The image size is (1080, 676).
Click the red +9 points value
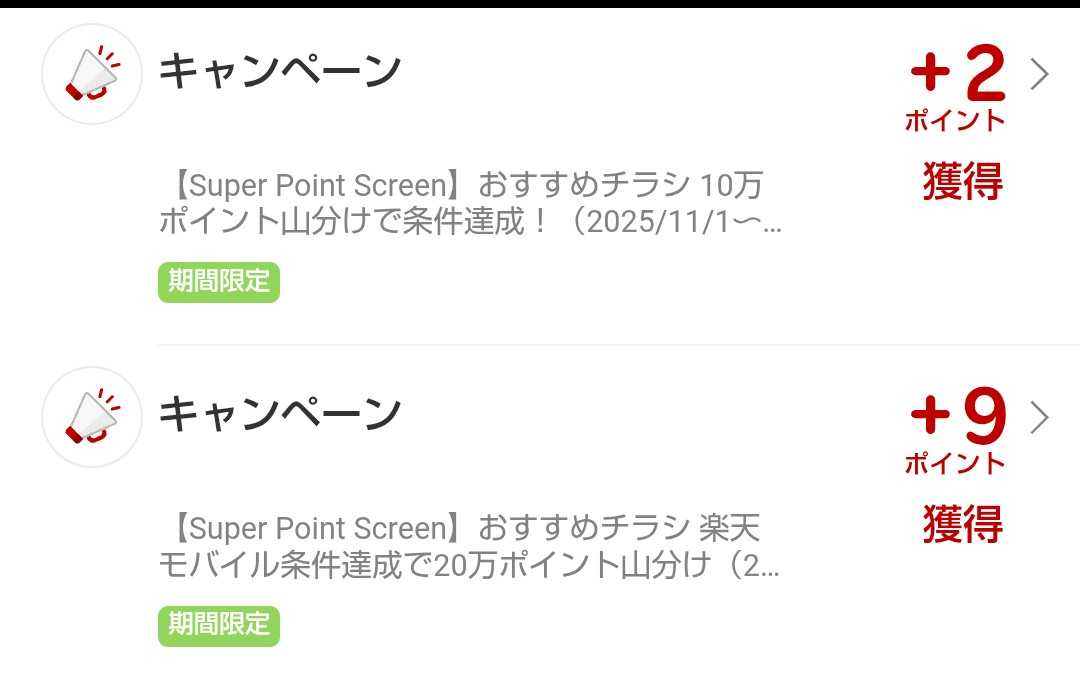(957, 418)
